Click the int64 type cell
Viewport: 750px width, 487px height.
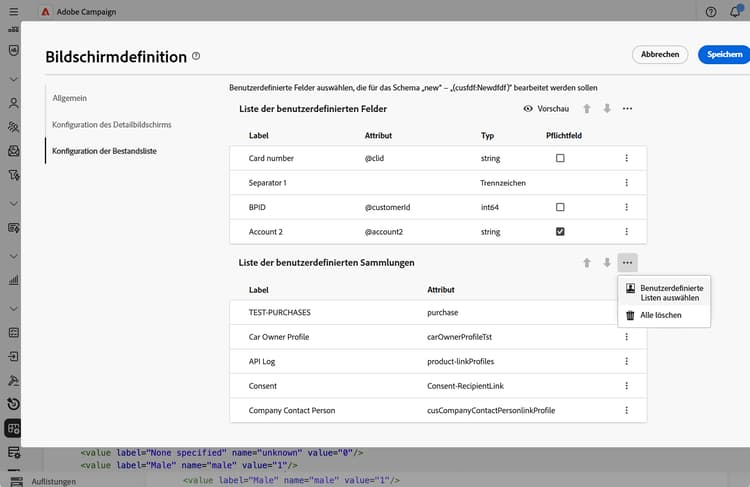coord(490,207)
